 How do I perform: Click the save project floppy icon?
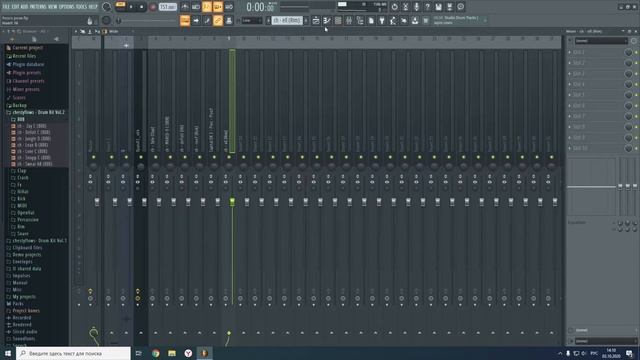tap(438, 7)
